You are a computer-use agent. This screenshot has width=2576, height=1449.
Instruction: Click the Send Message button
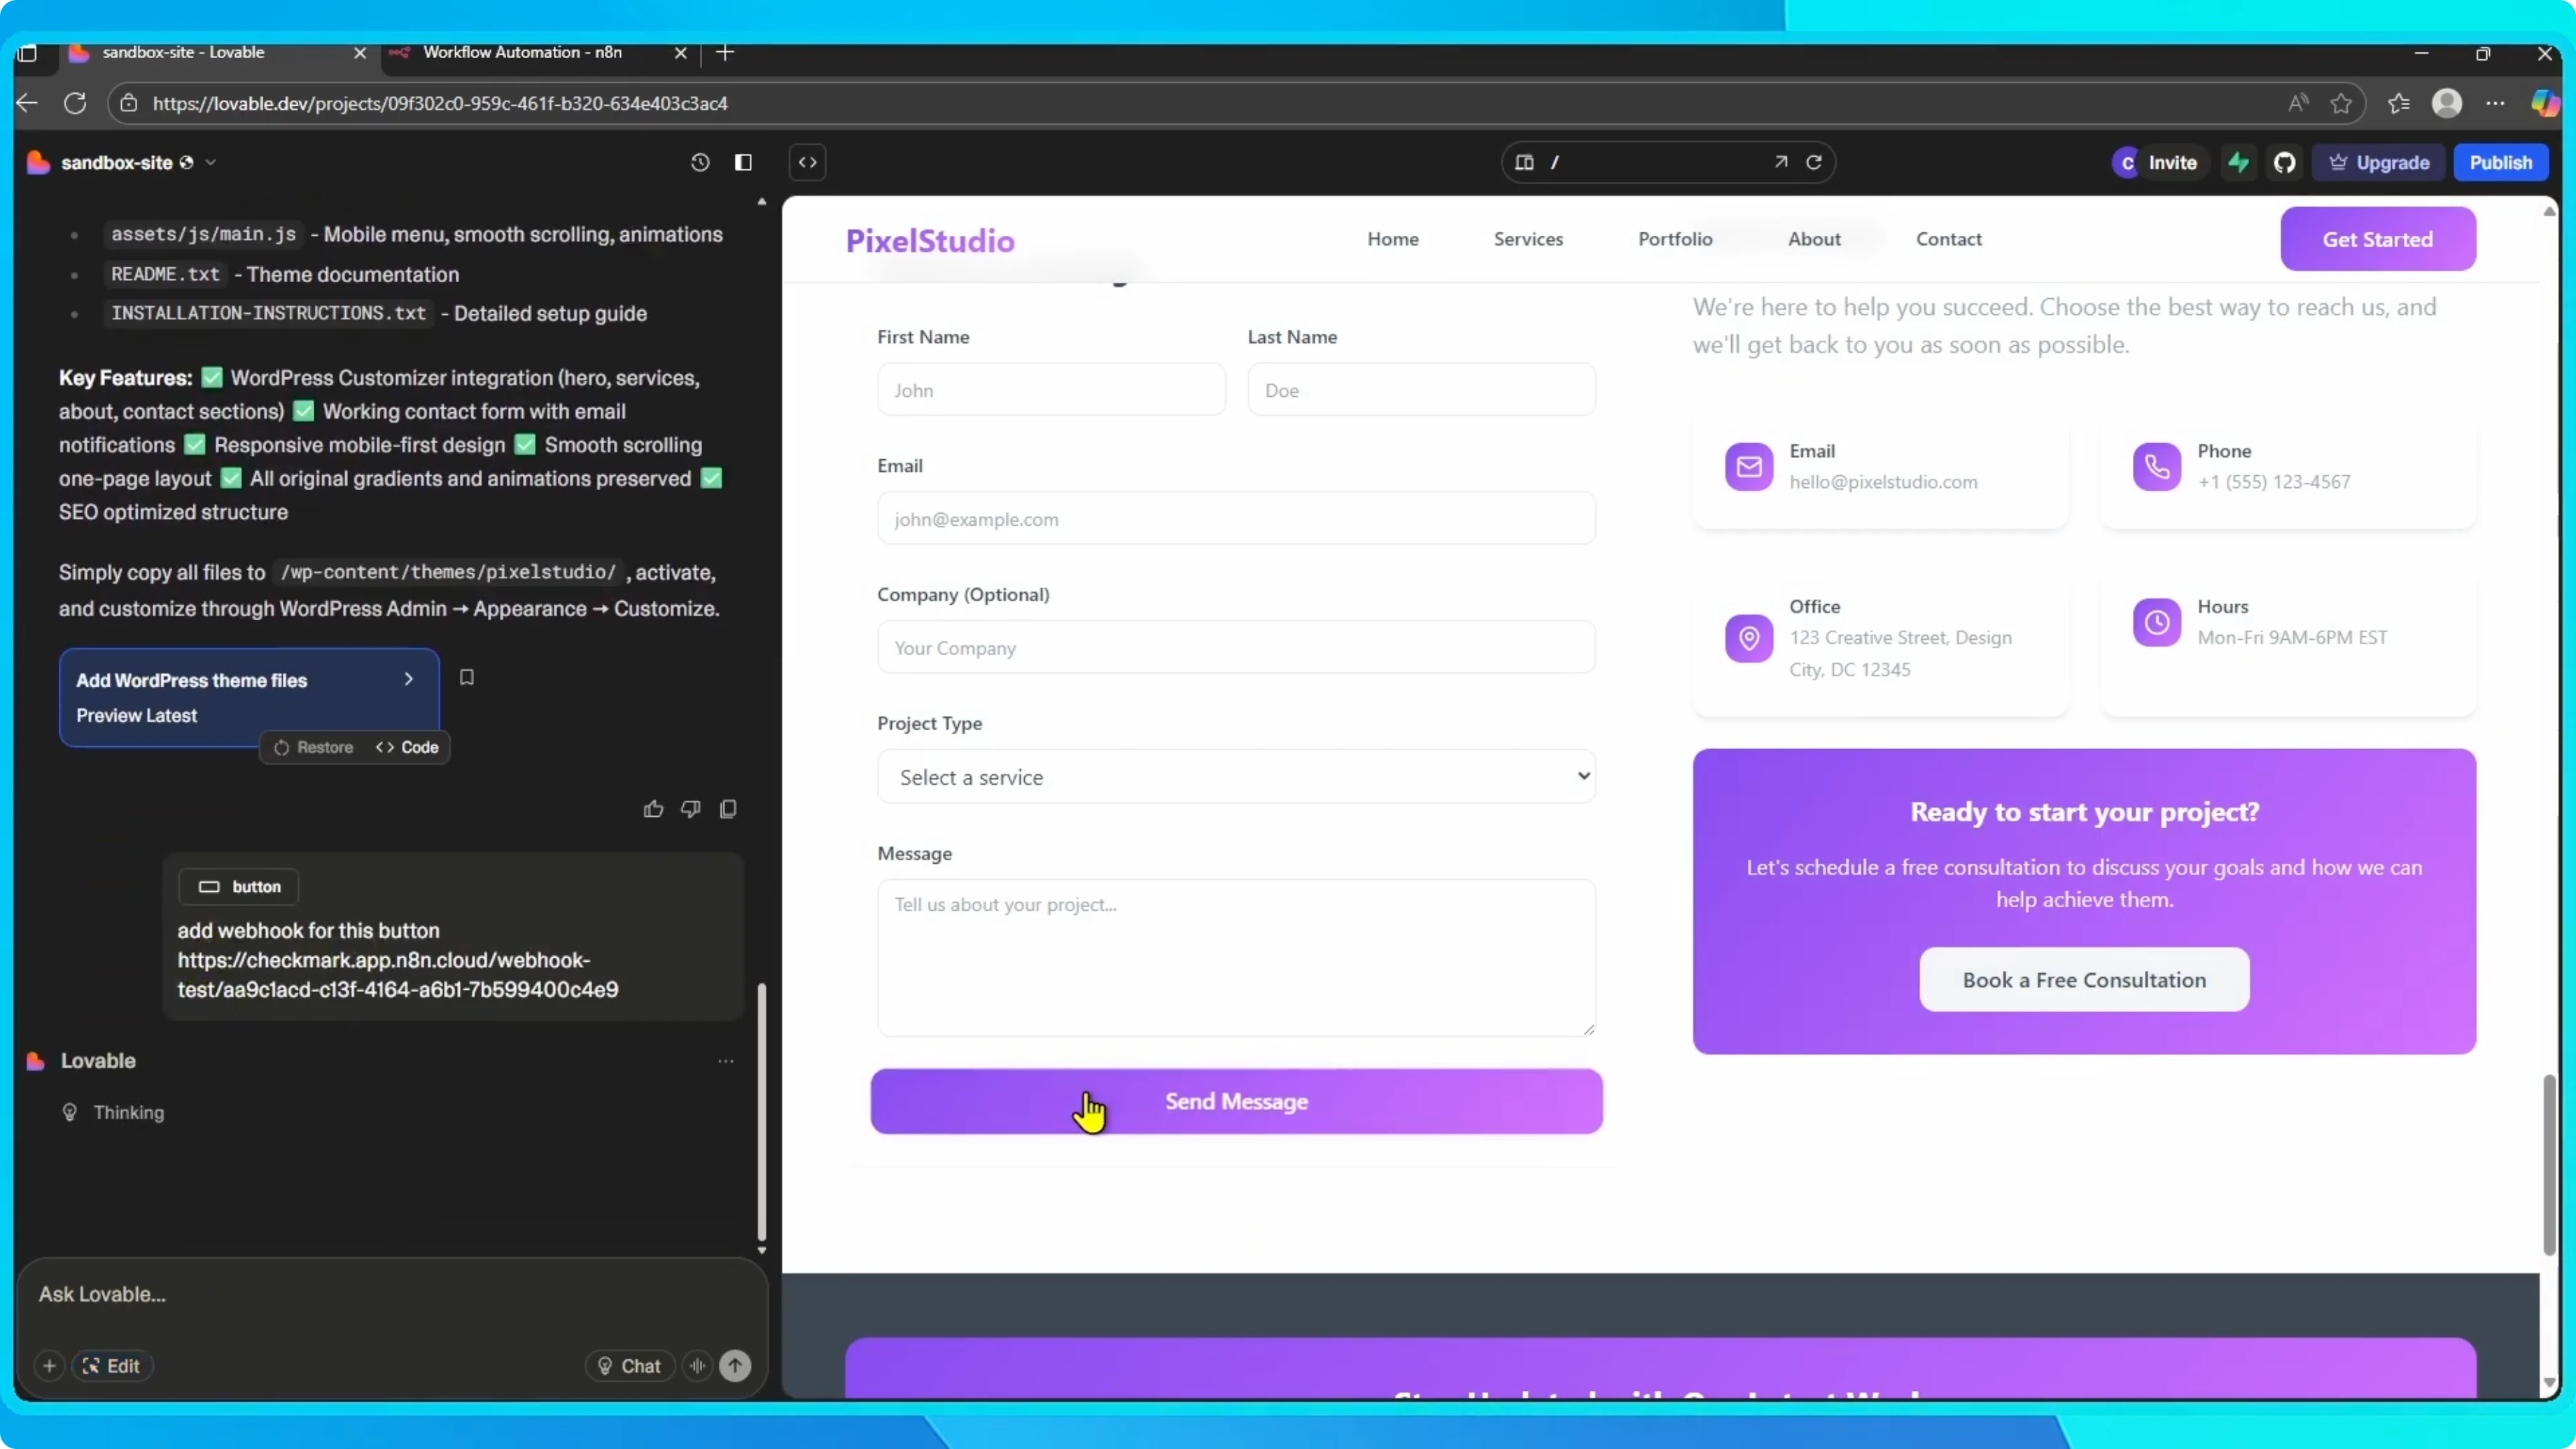pos(1236,1101)
